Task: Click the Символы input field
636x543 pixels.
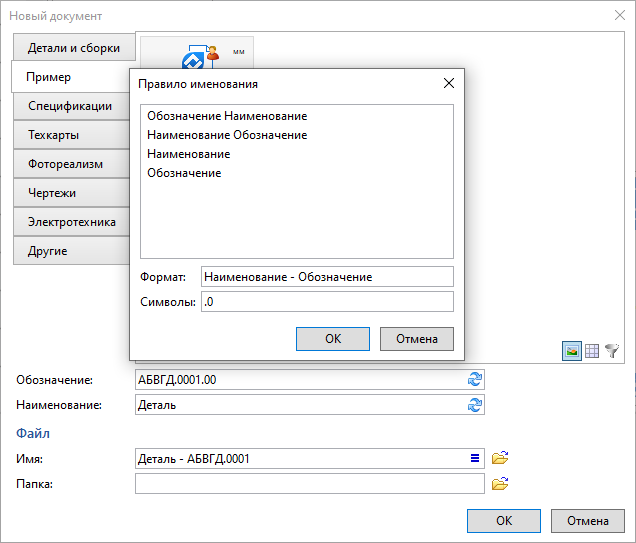Action: (327, 302)
